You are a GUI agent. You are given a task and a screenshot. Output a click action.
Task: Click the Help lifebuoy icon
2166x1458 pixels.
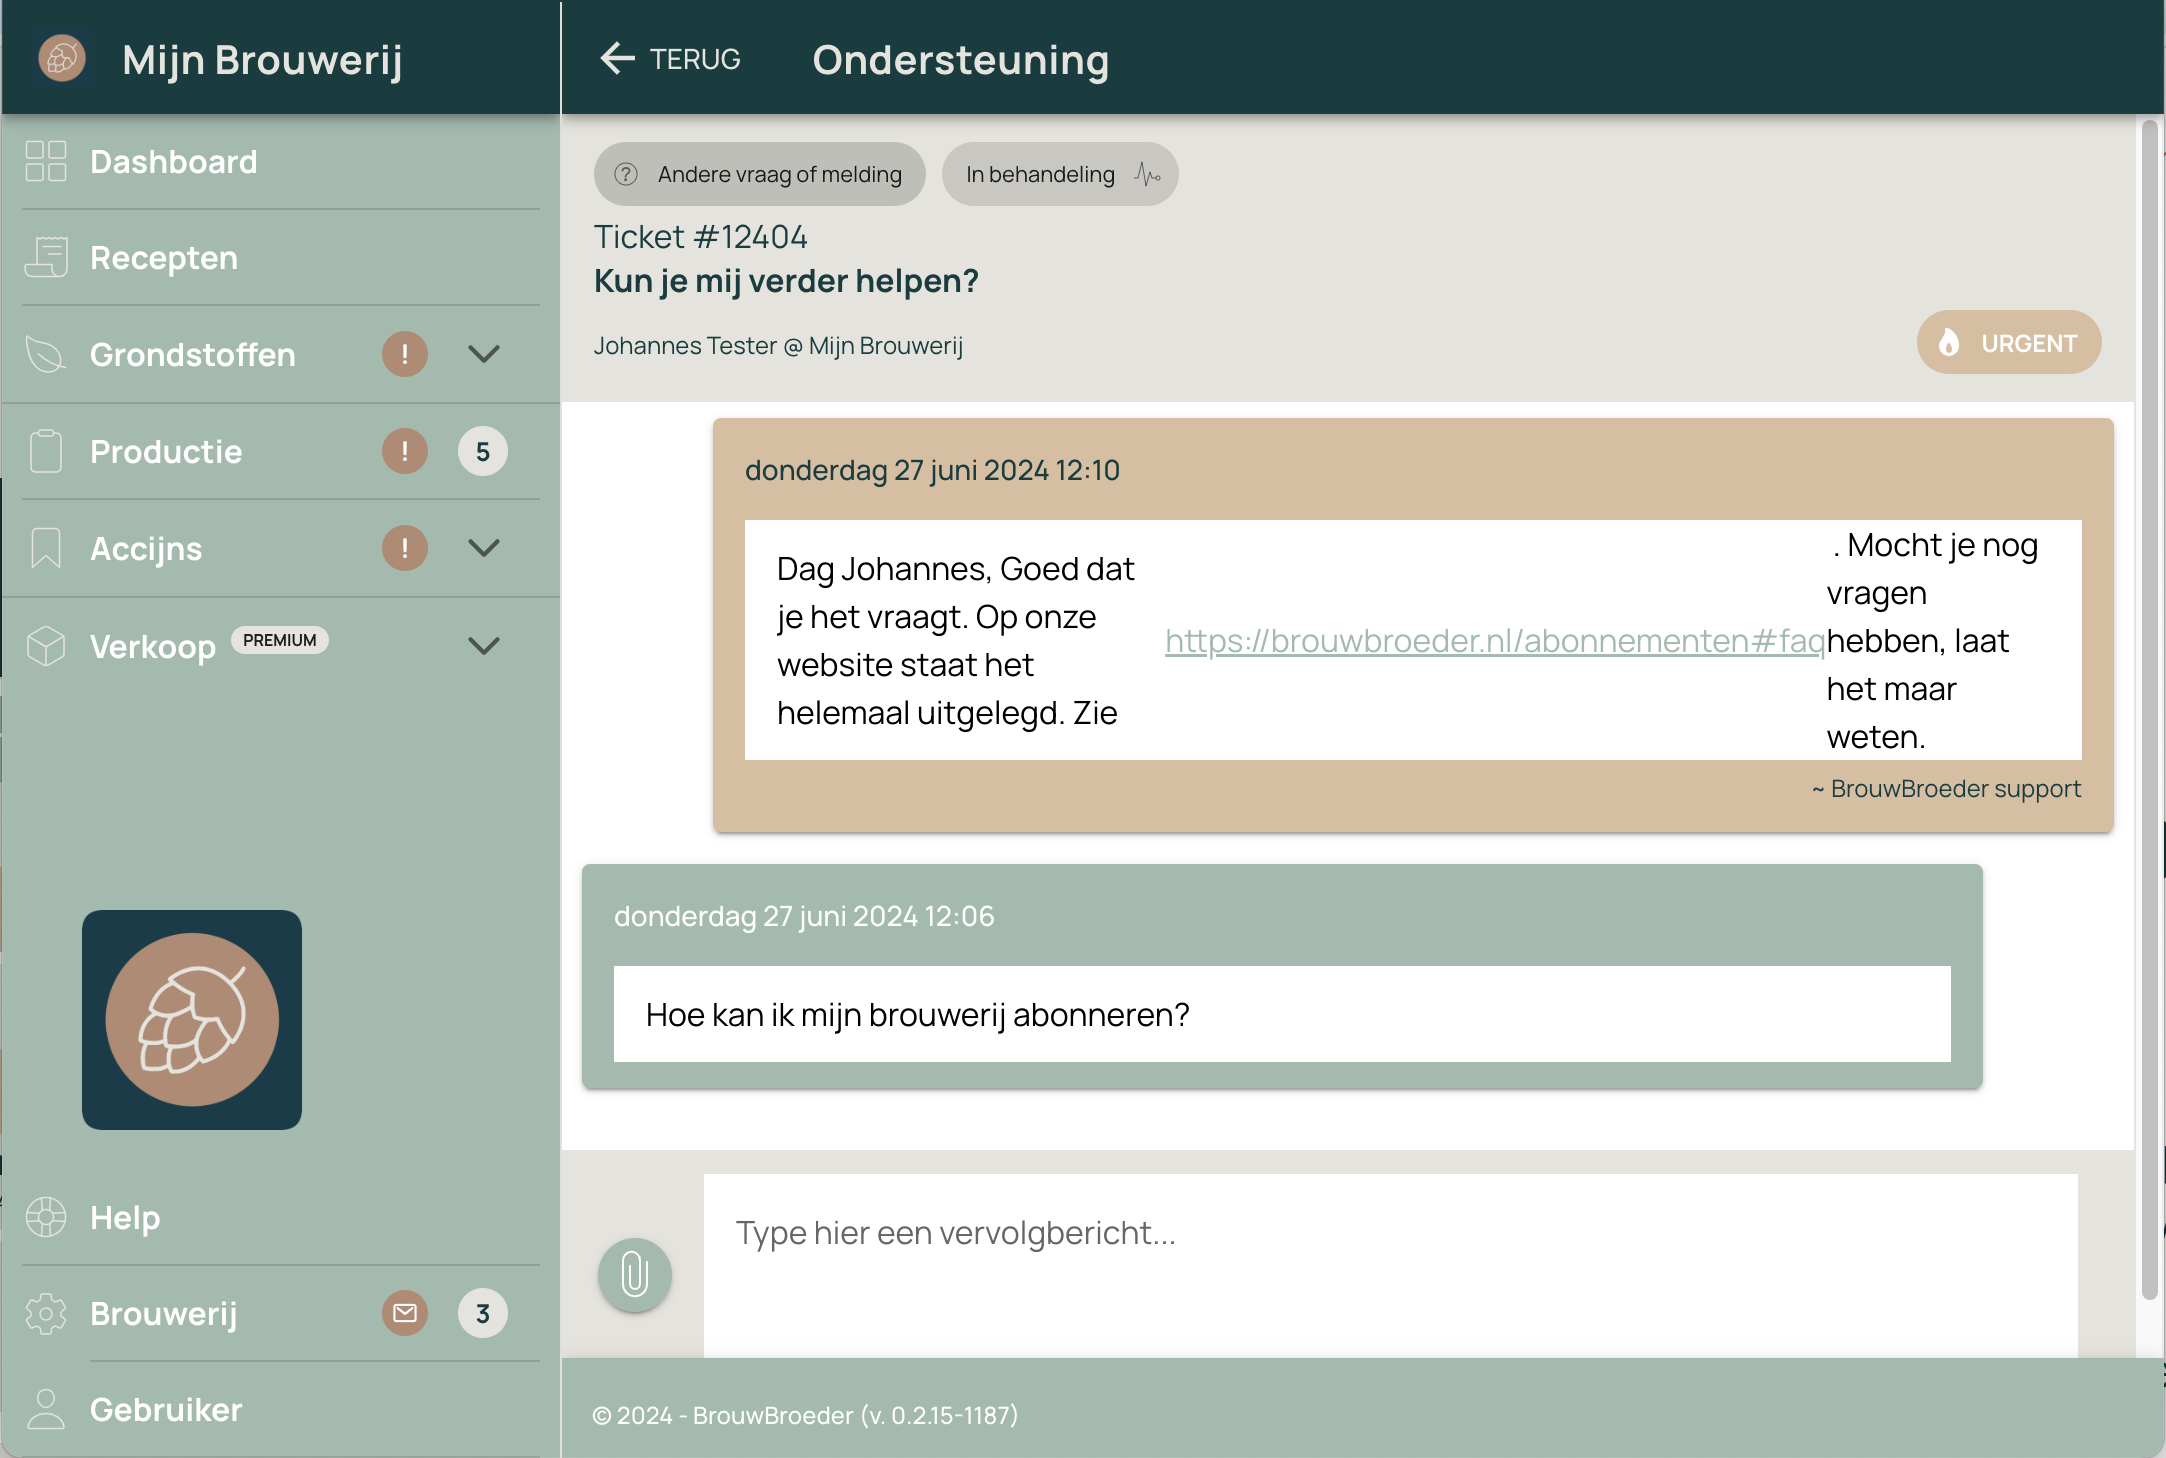pos(46,1217)
